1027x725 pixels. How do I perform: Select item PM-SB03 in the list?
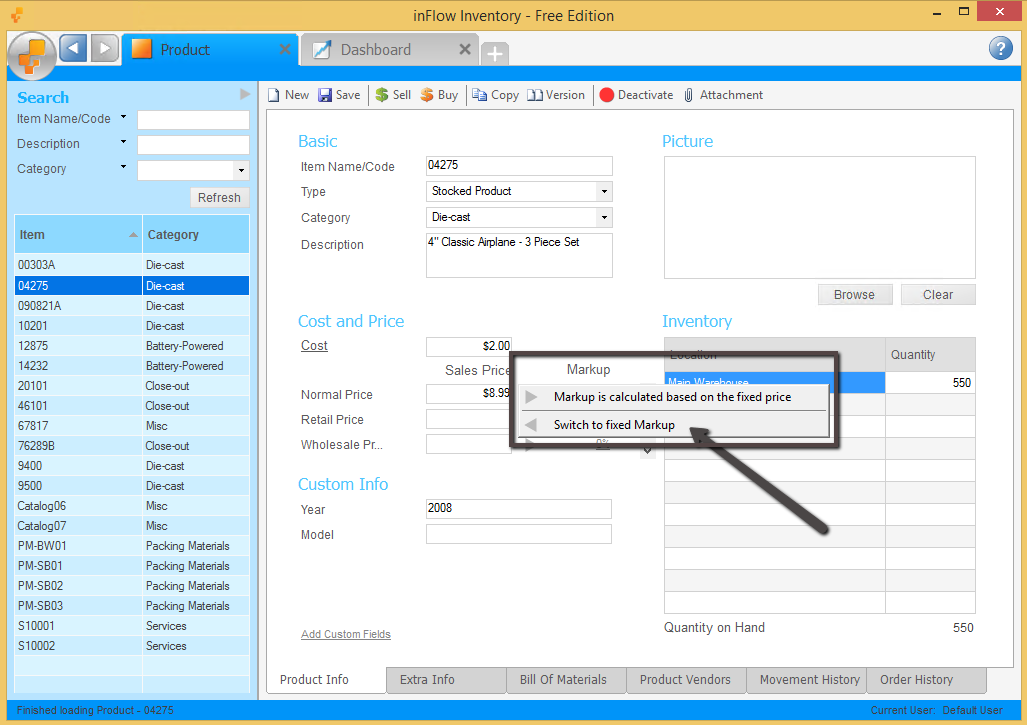pyautogui.click(x=132, y=606)
